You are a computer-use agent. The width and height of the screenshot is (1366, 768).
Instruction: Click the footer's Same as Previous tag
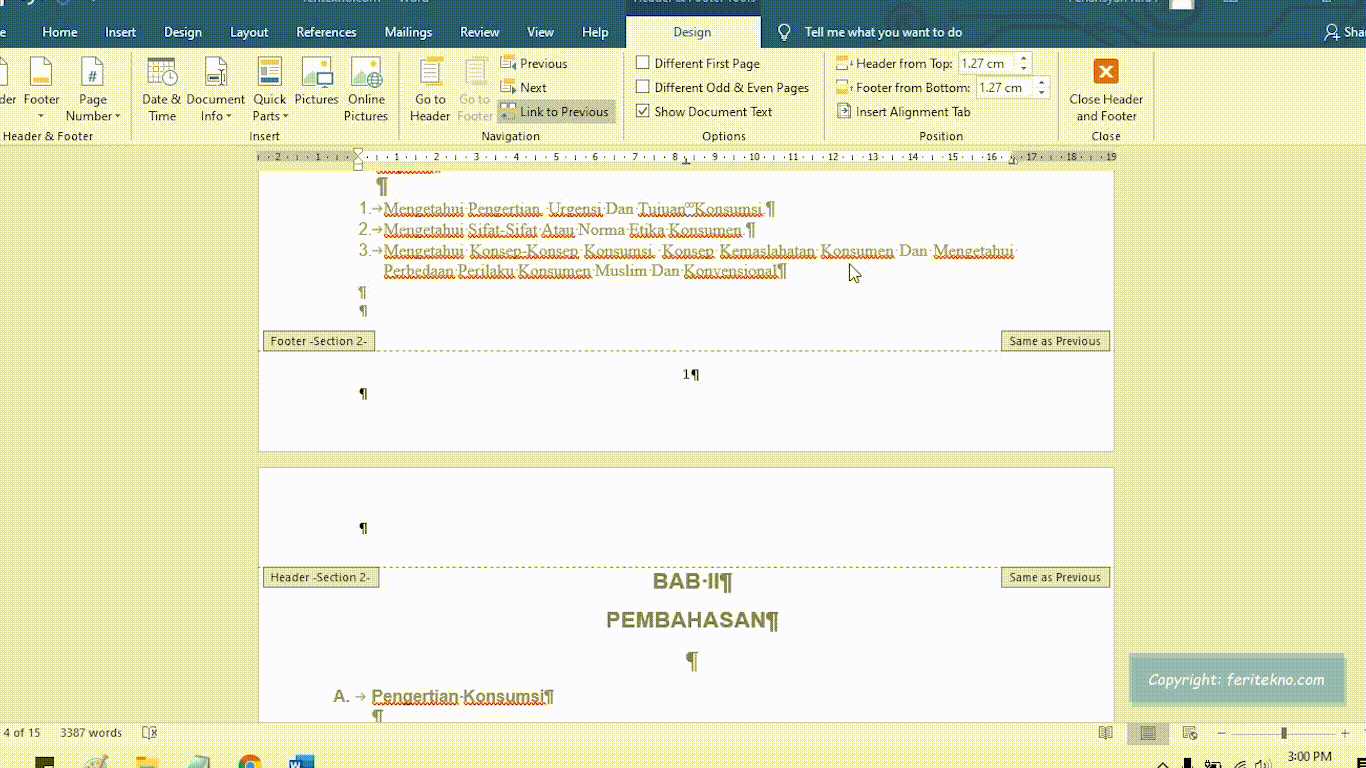[1055, 341]
